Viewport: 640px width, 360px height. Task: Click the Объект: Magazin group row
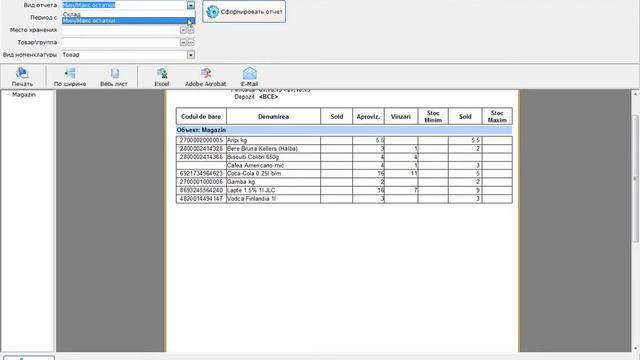coord(344,130)
